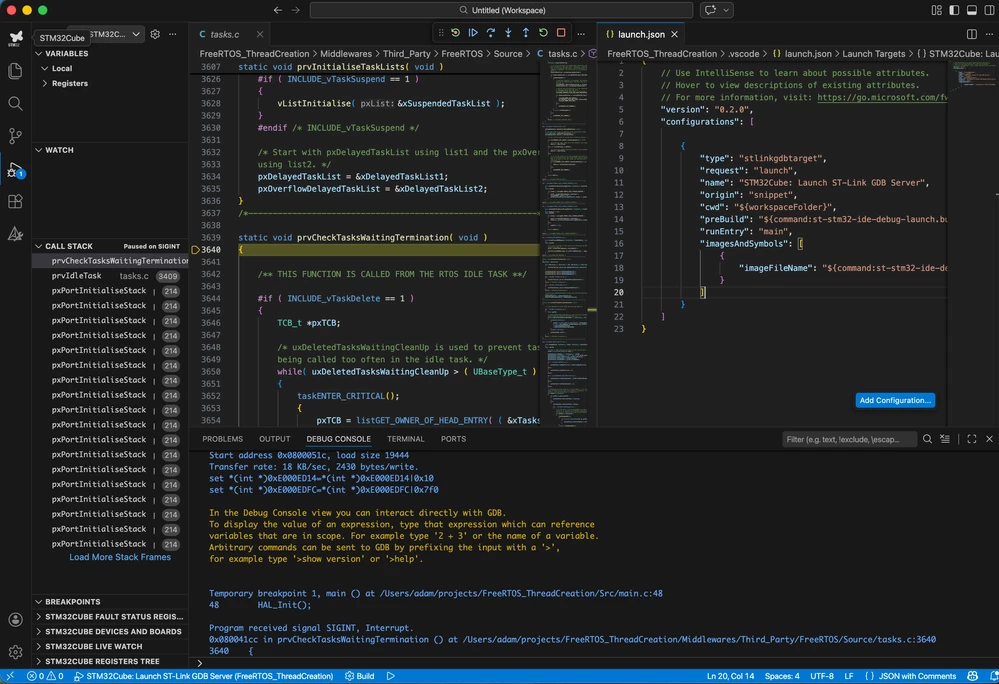Switch to the DEBUG CONSOLE tab
The width and height of the screenshot is (999, 684).
point(338,439)
